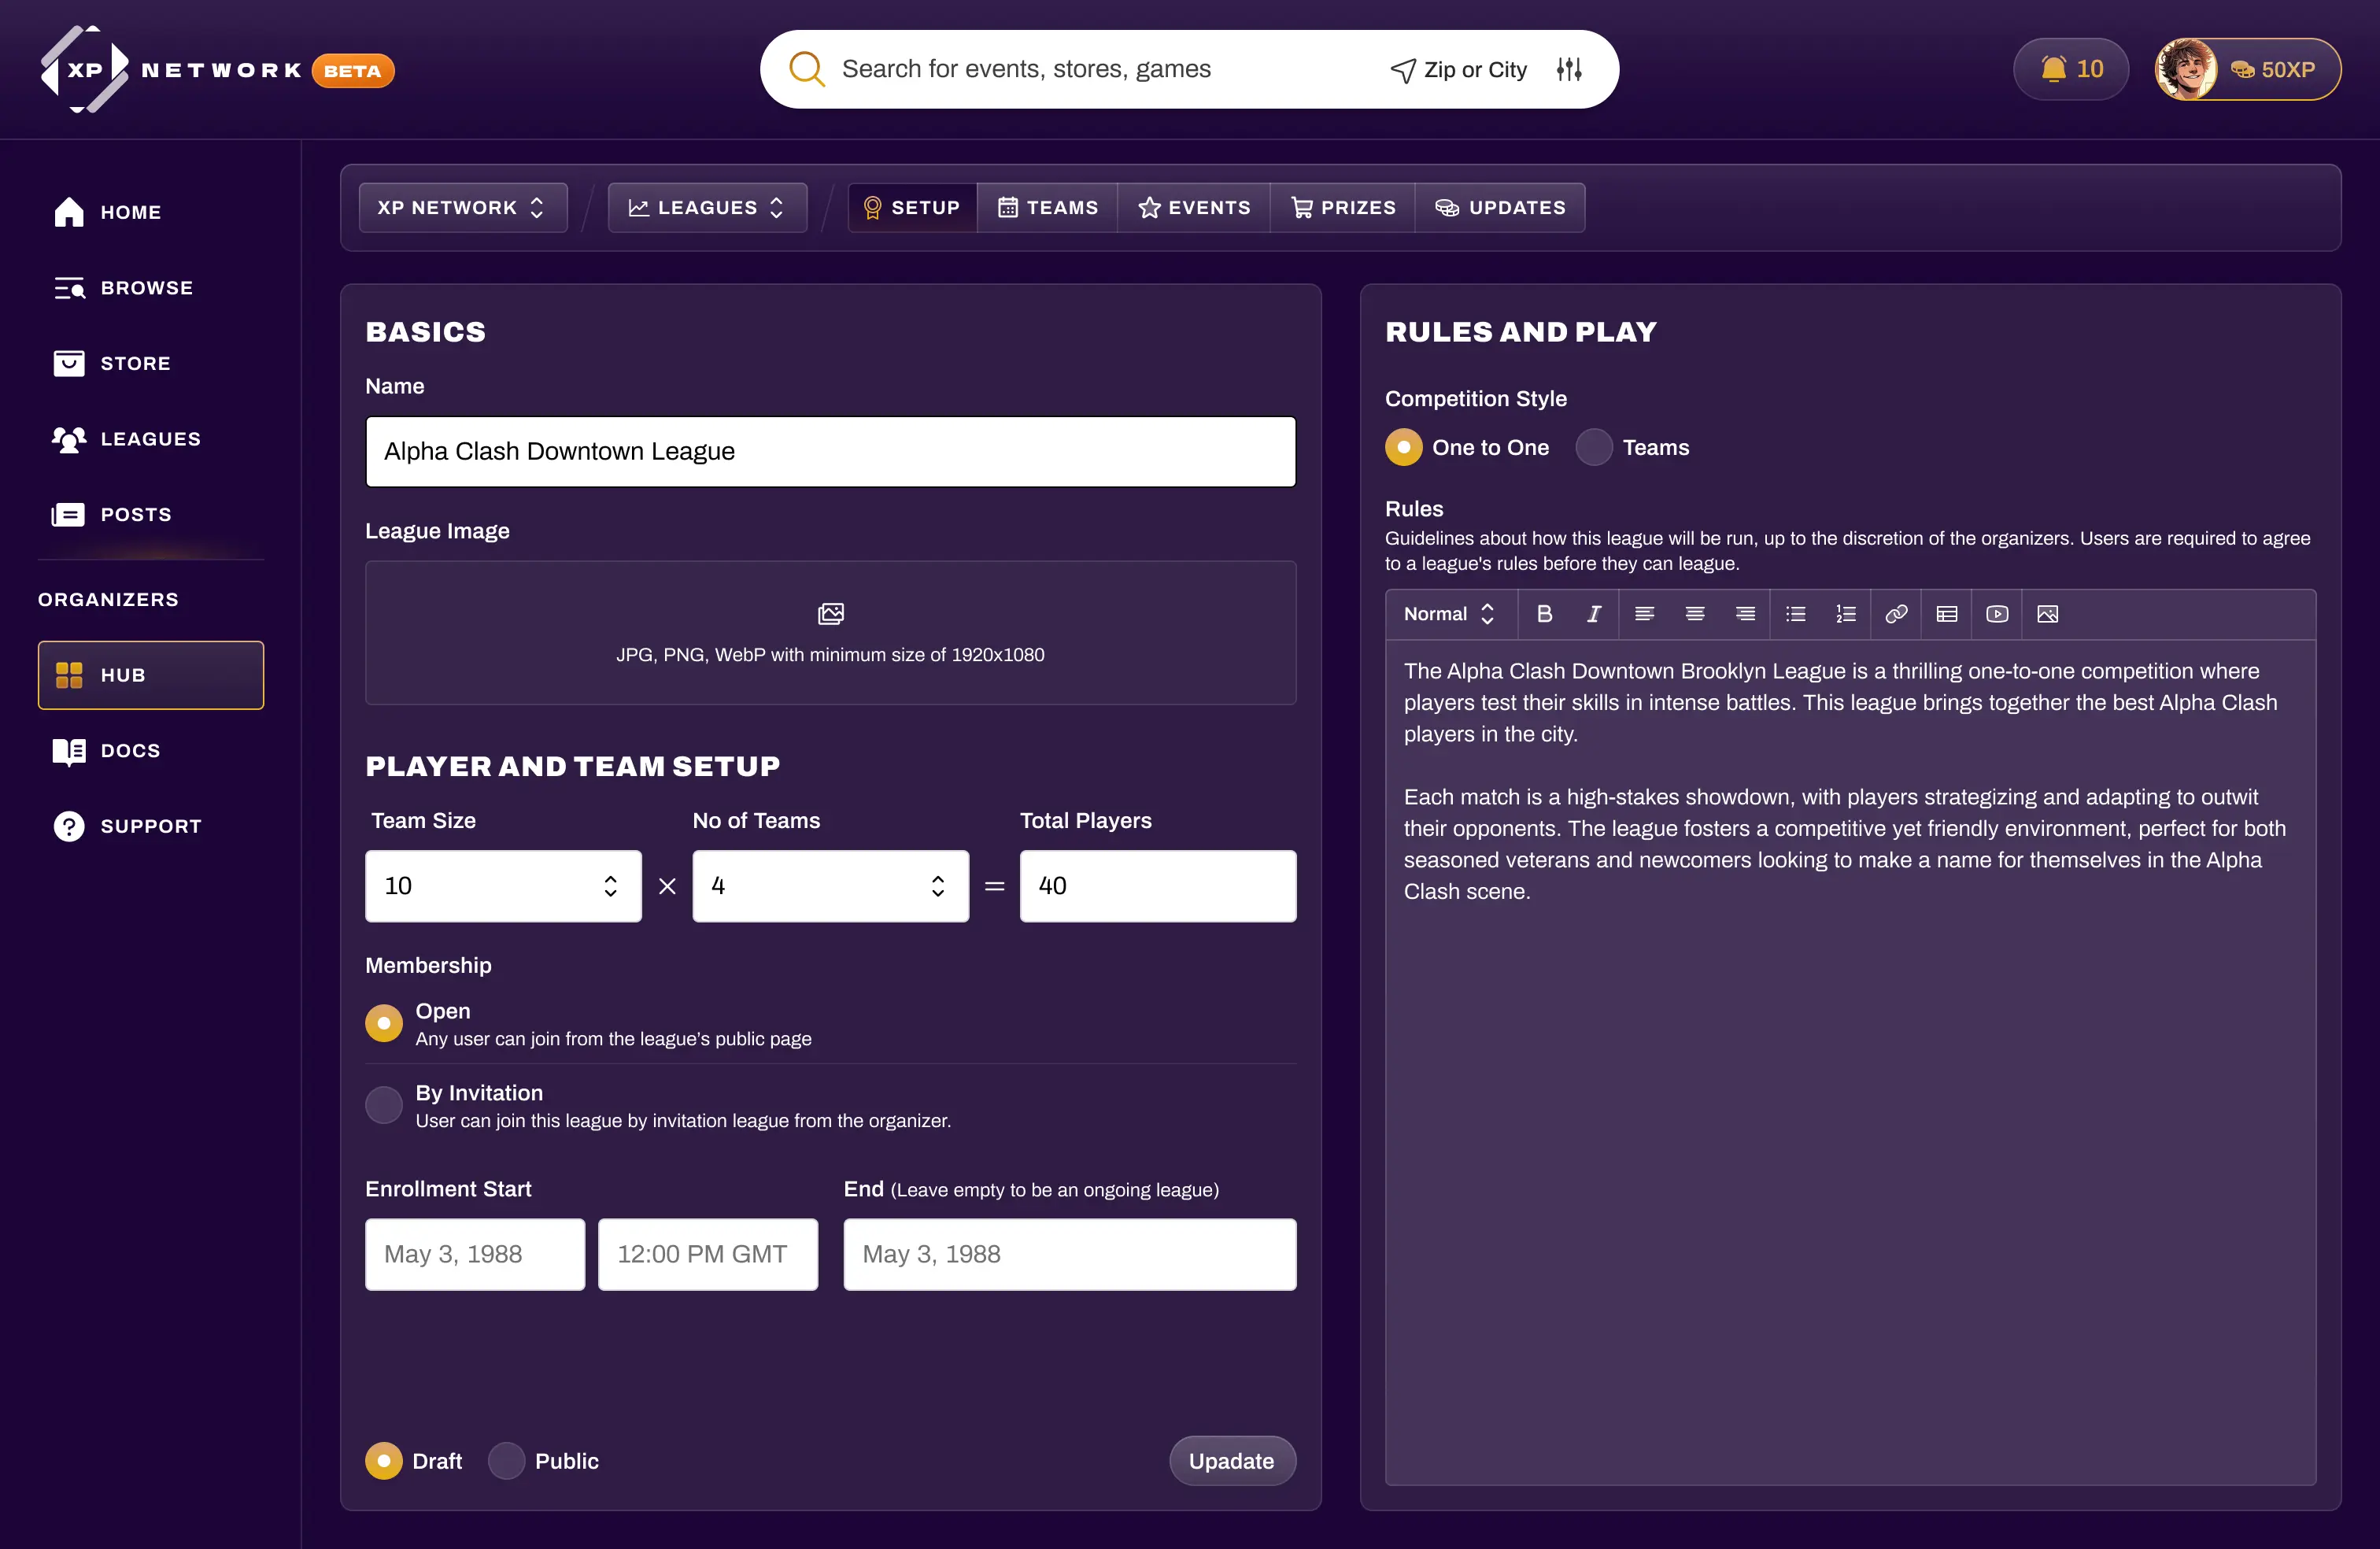Insert a table into the rules text
This screenshot has height=1549, width=2380.
coord(1946,614)
